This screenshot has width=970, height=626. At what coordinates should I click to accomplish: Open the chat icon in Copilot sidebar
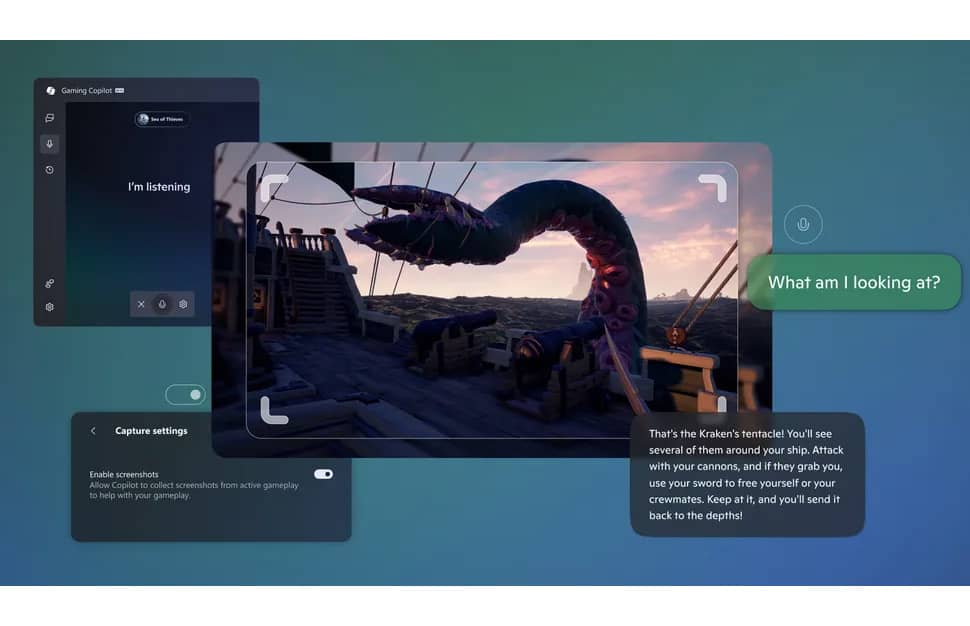coord(49,118)
